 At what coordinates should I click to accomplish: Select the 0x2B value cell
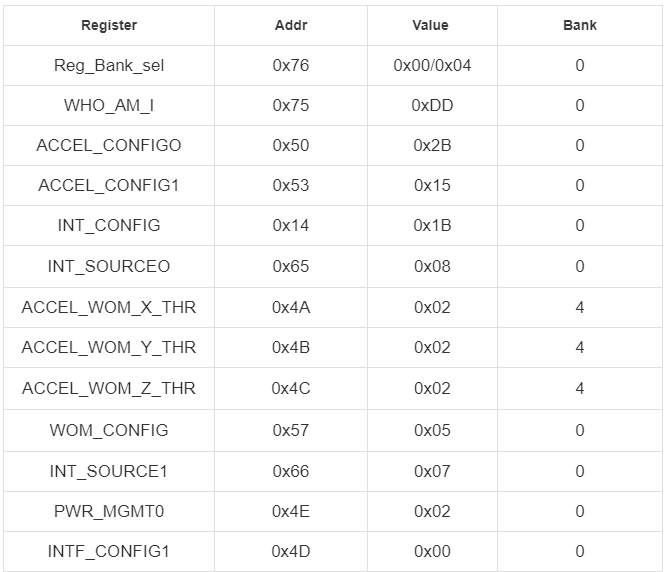(x=432, y=145)
